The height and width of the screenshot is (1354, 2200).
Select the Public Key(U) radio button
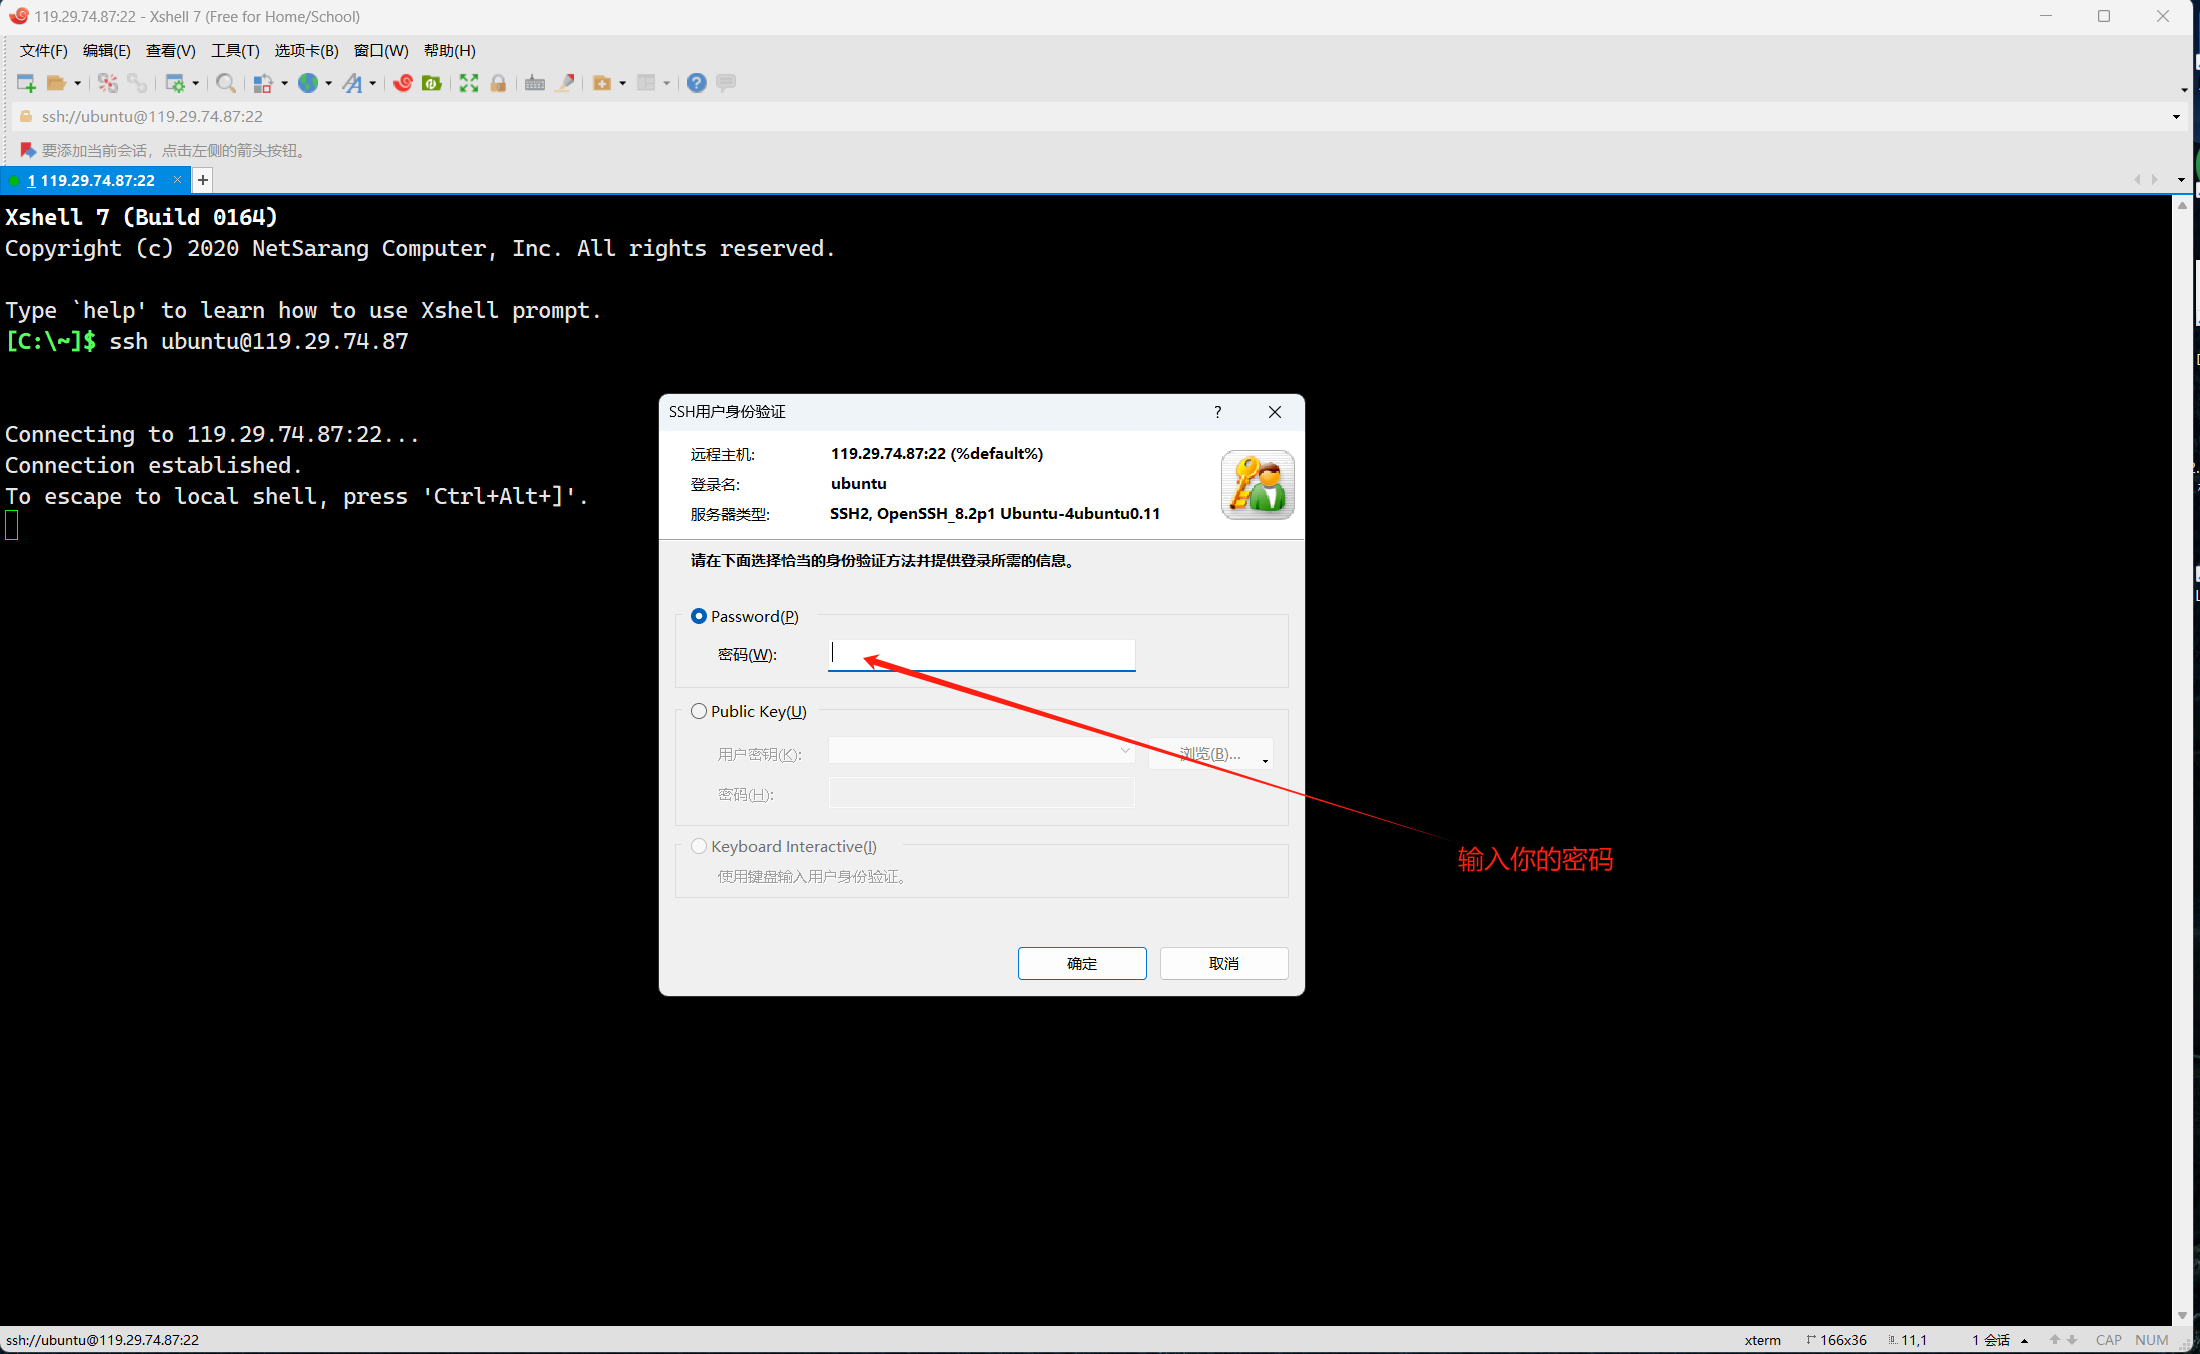pos(699,711)
